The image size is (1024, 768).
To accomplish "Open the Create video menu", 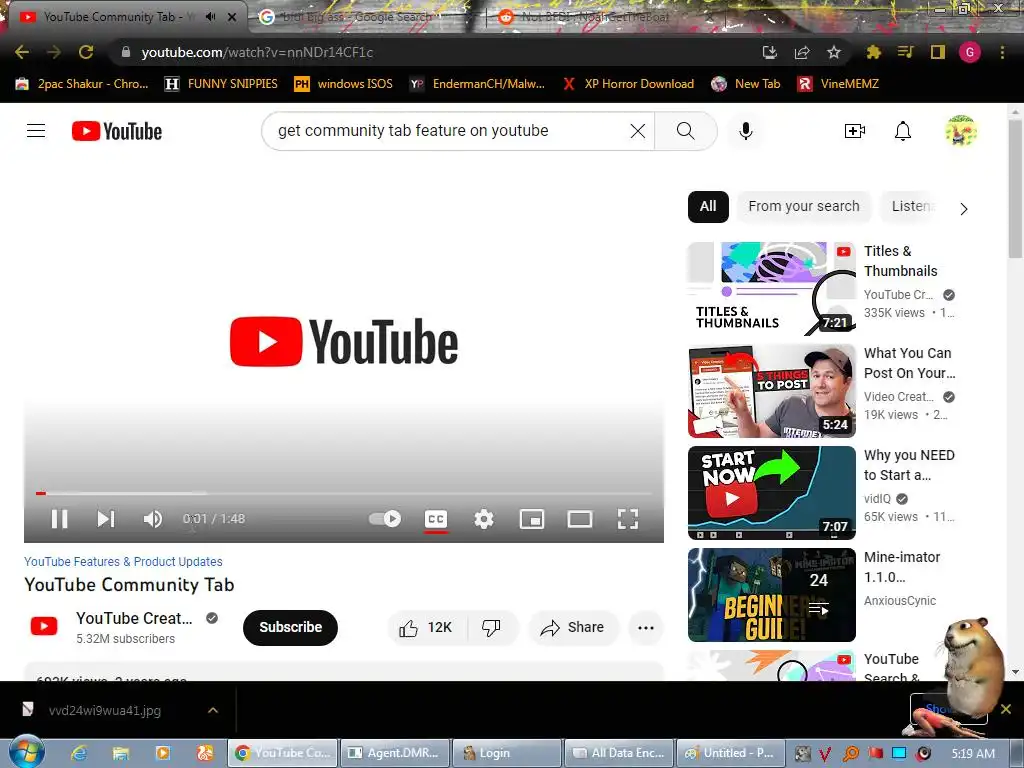I will [x=854, y=131].
